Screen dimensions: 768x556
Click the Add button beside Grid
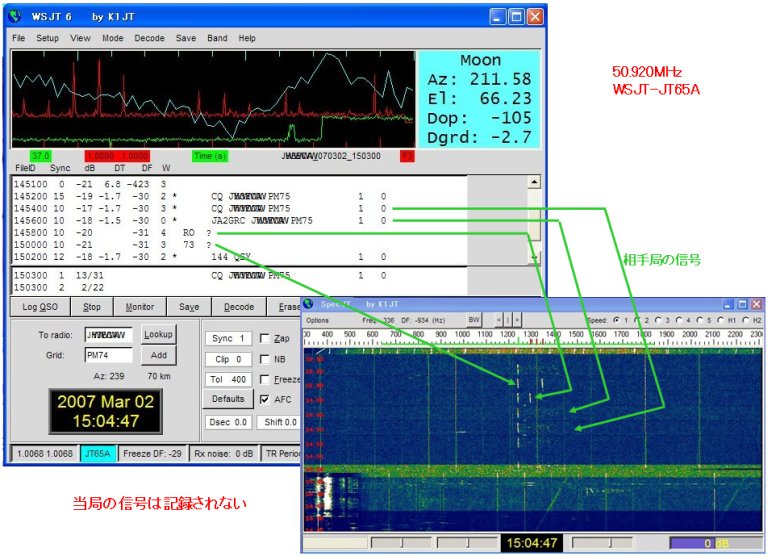(158, 355)
